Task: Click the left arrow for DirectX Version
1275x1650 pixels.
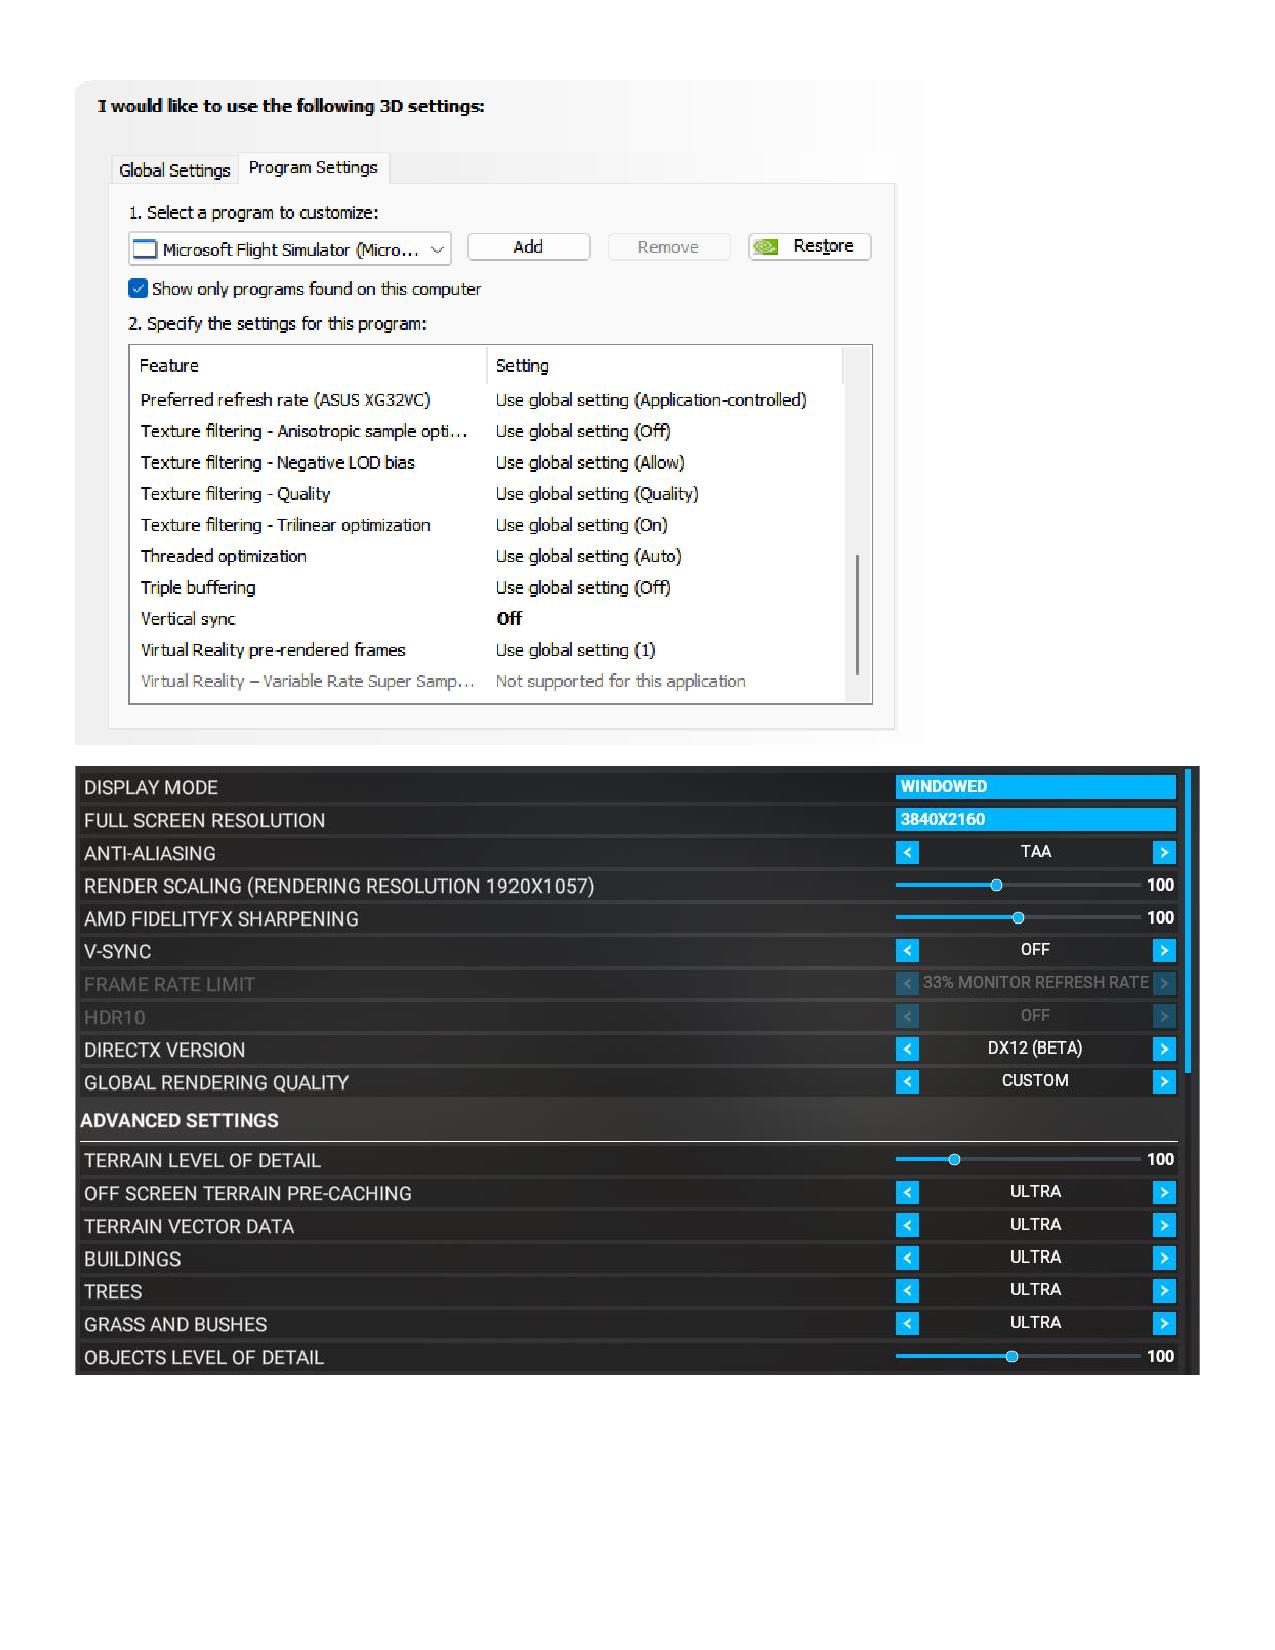Action: [x=907, y=1049]
